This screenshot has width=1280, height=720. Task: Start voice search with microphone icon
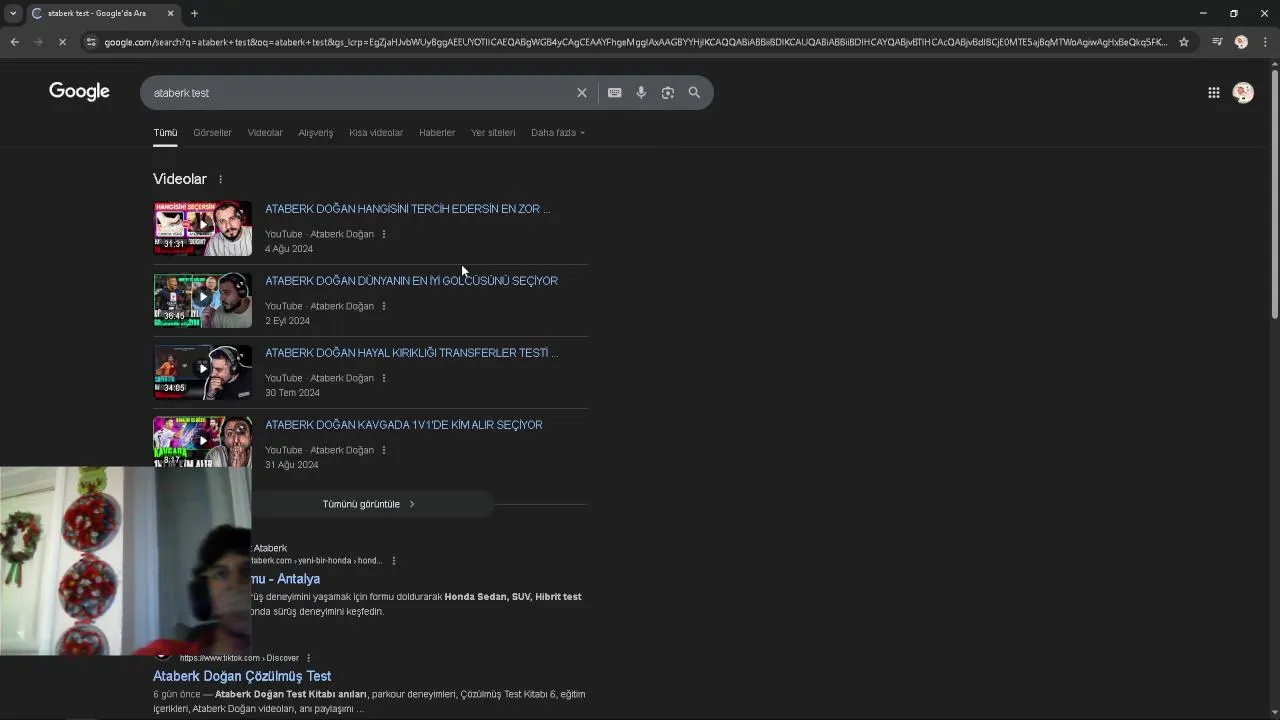641,93
